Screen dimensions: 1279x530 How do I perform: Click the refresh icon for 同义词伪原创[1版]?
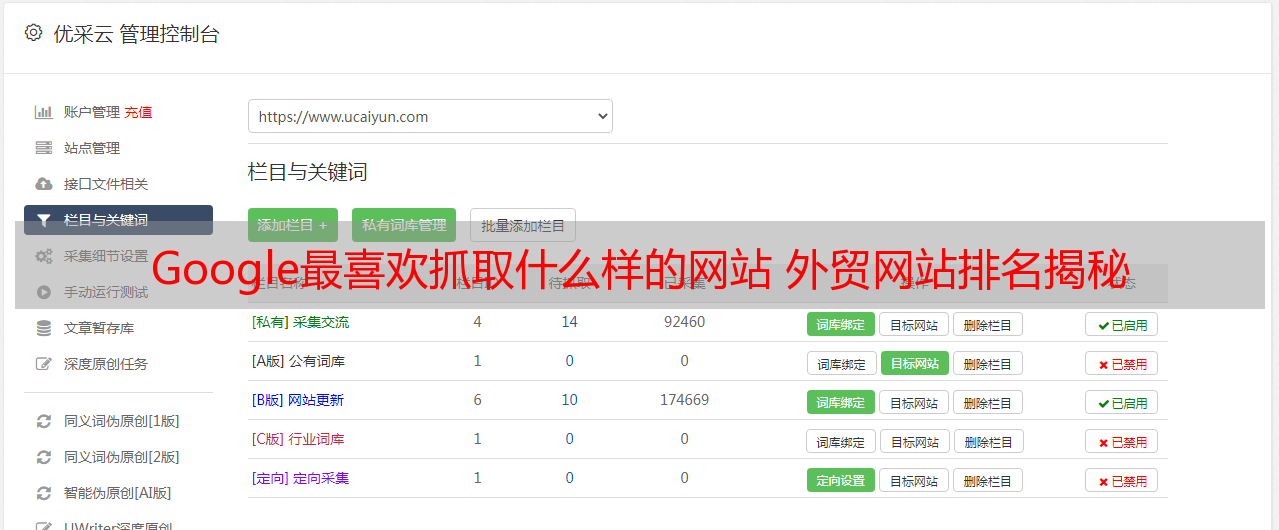pos(43,421)
